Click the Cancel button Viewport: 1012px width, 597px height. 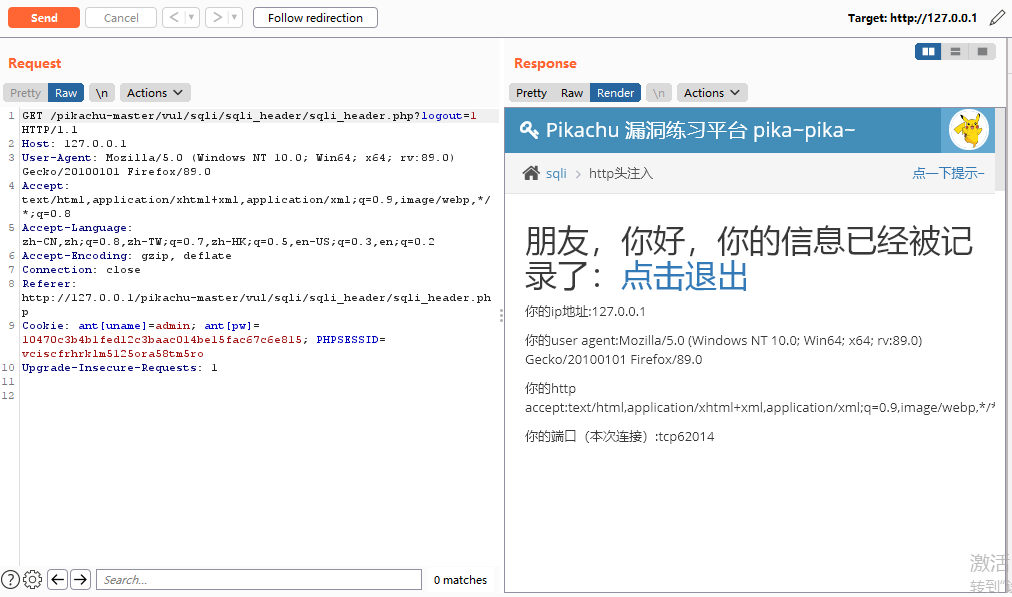click(121, 17)
